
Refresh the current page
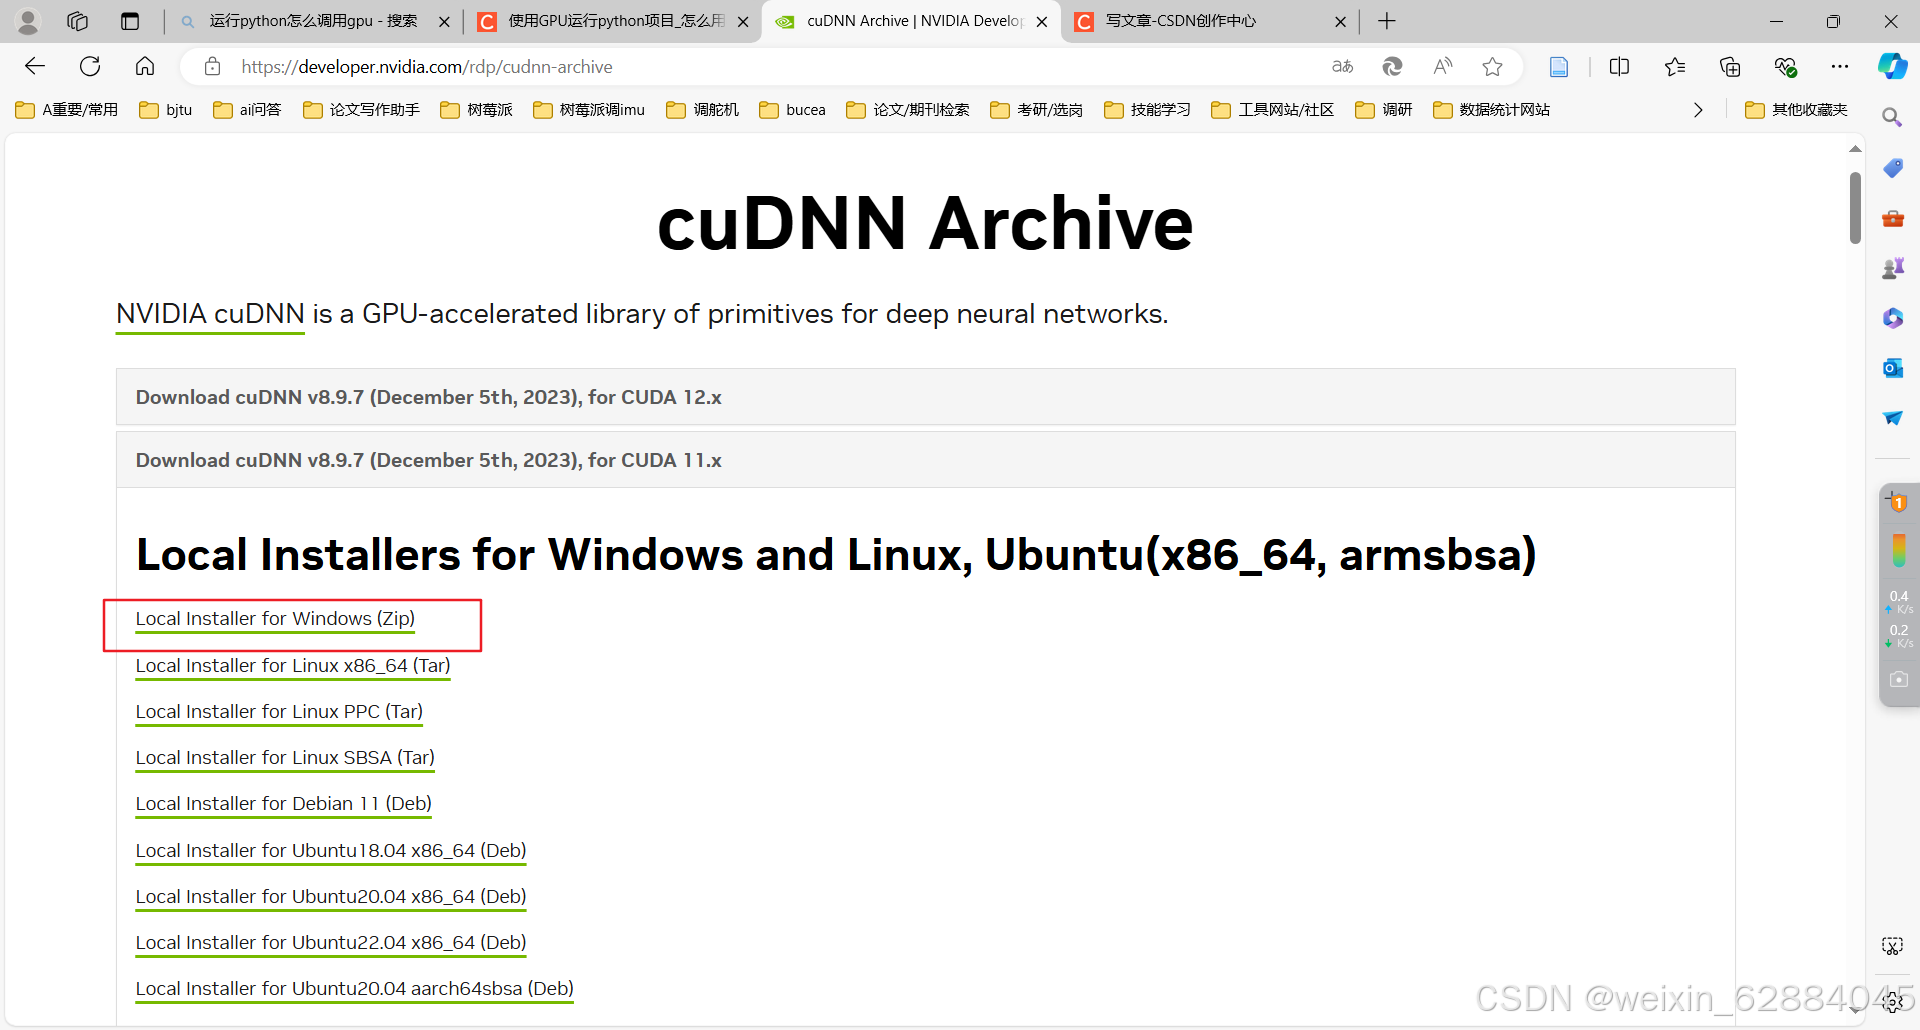coord(90,66)
